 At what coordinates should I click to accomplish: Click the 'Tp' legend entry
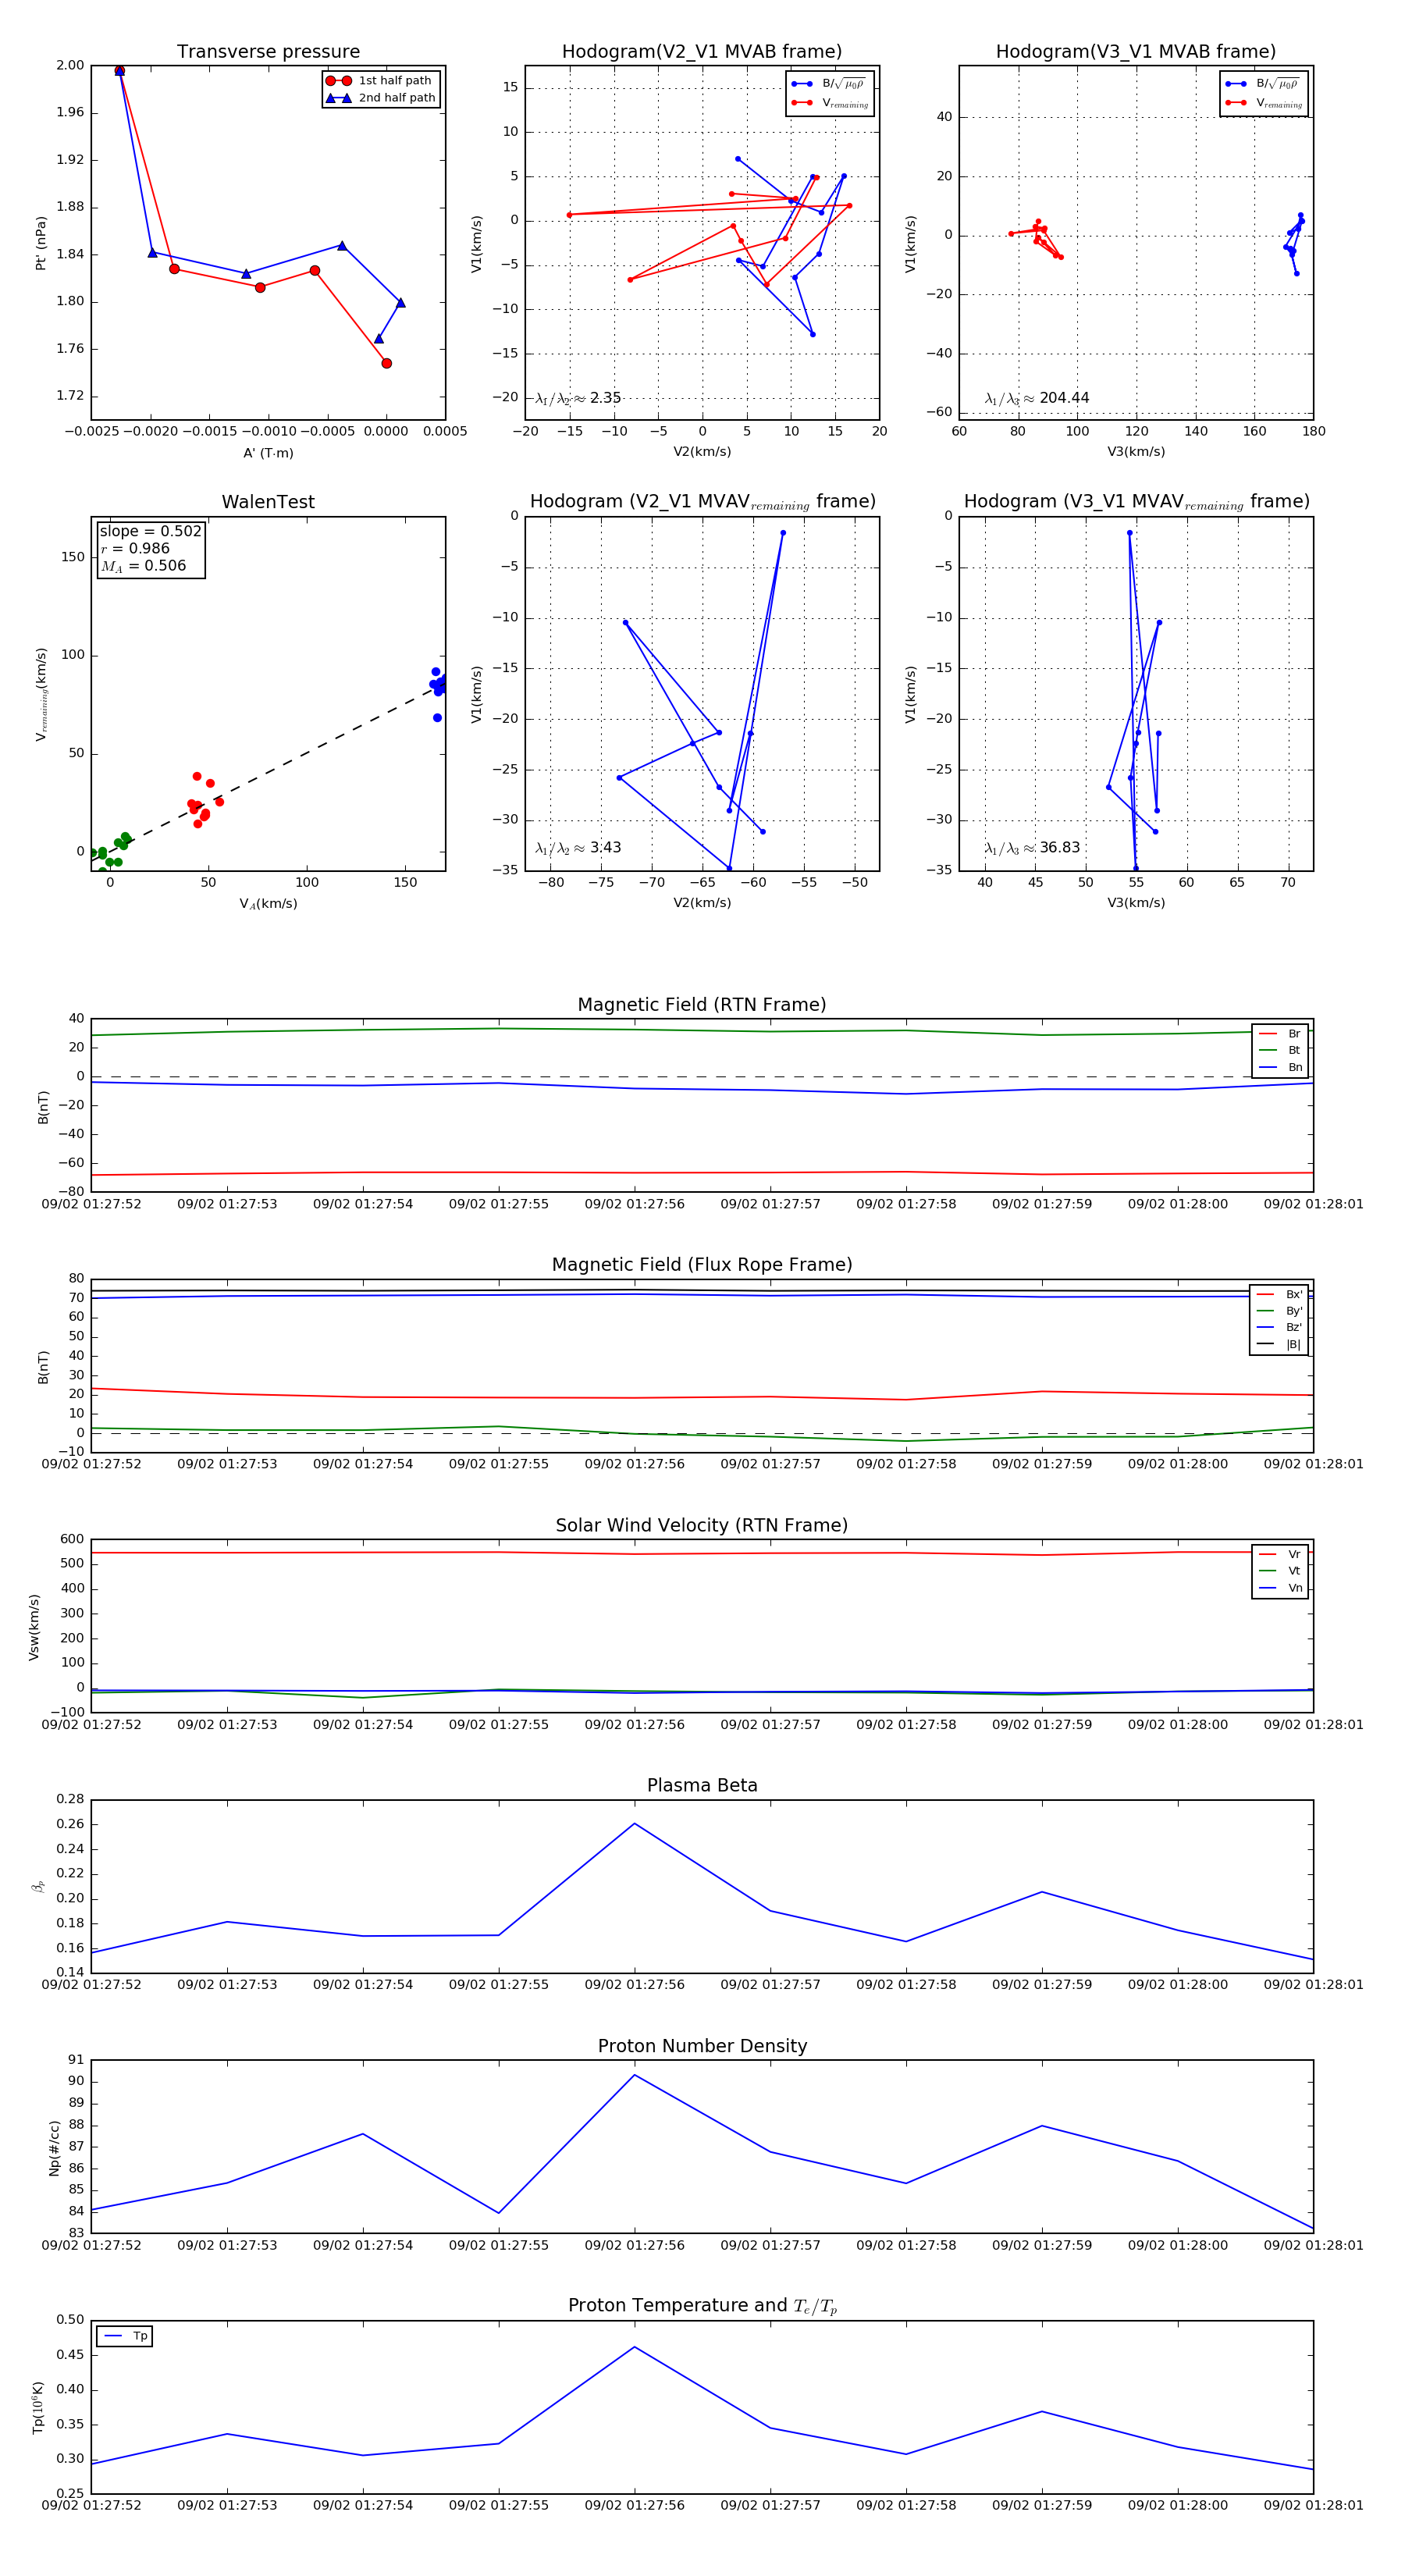pos(125,2336)
